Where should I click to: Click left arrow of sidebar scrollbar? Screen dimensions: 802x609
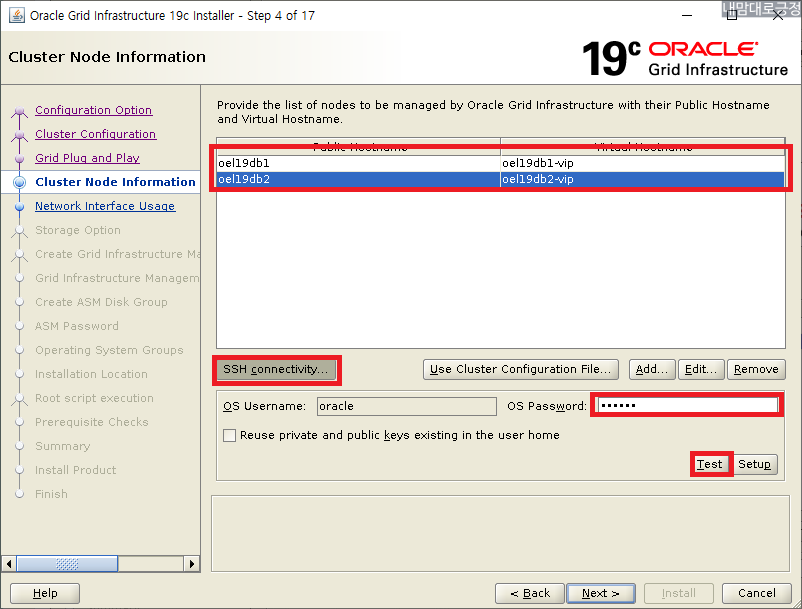tap(9, 564)
